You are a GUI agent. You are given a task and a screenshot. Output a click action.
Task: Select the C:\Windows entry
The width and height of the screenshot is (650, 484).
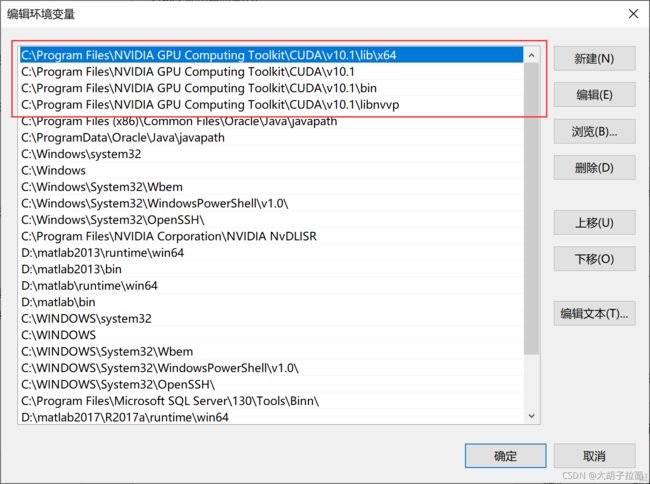pyautogui.click(x=272, y=170)
